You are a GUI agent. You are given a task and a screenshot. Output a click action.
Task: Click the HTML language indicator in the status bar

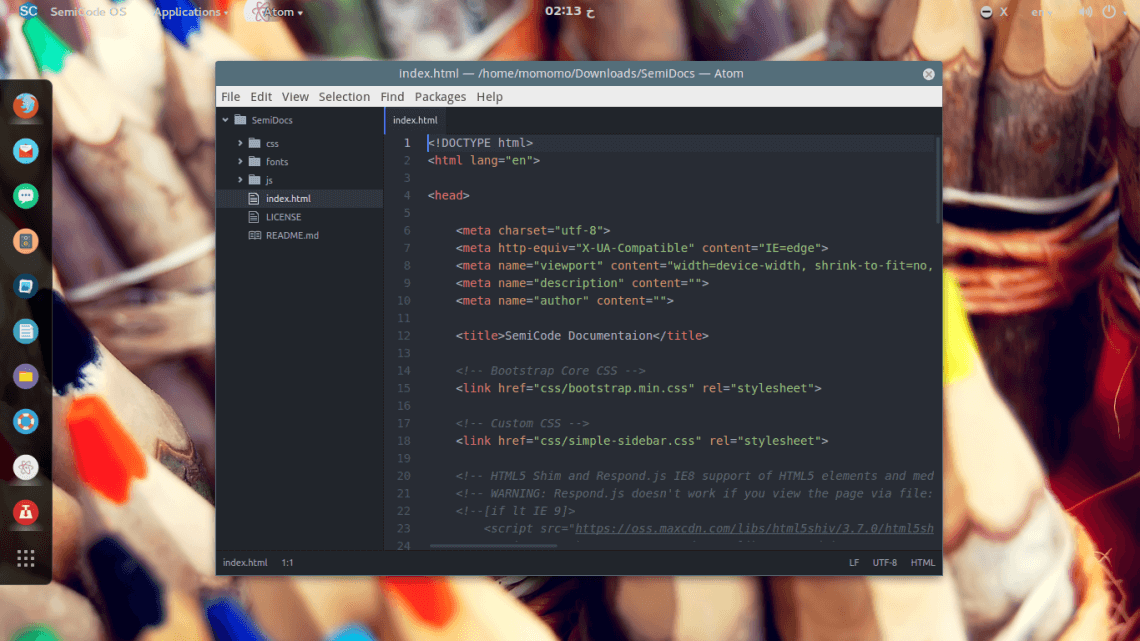pyautogui.click(x=922, y=562)
